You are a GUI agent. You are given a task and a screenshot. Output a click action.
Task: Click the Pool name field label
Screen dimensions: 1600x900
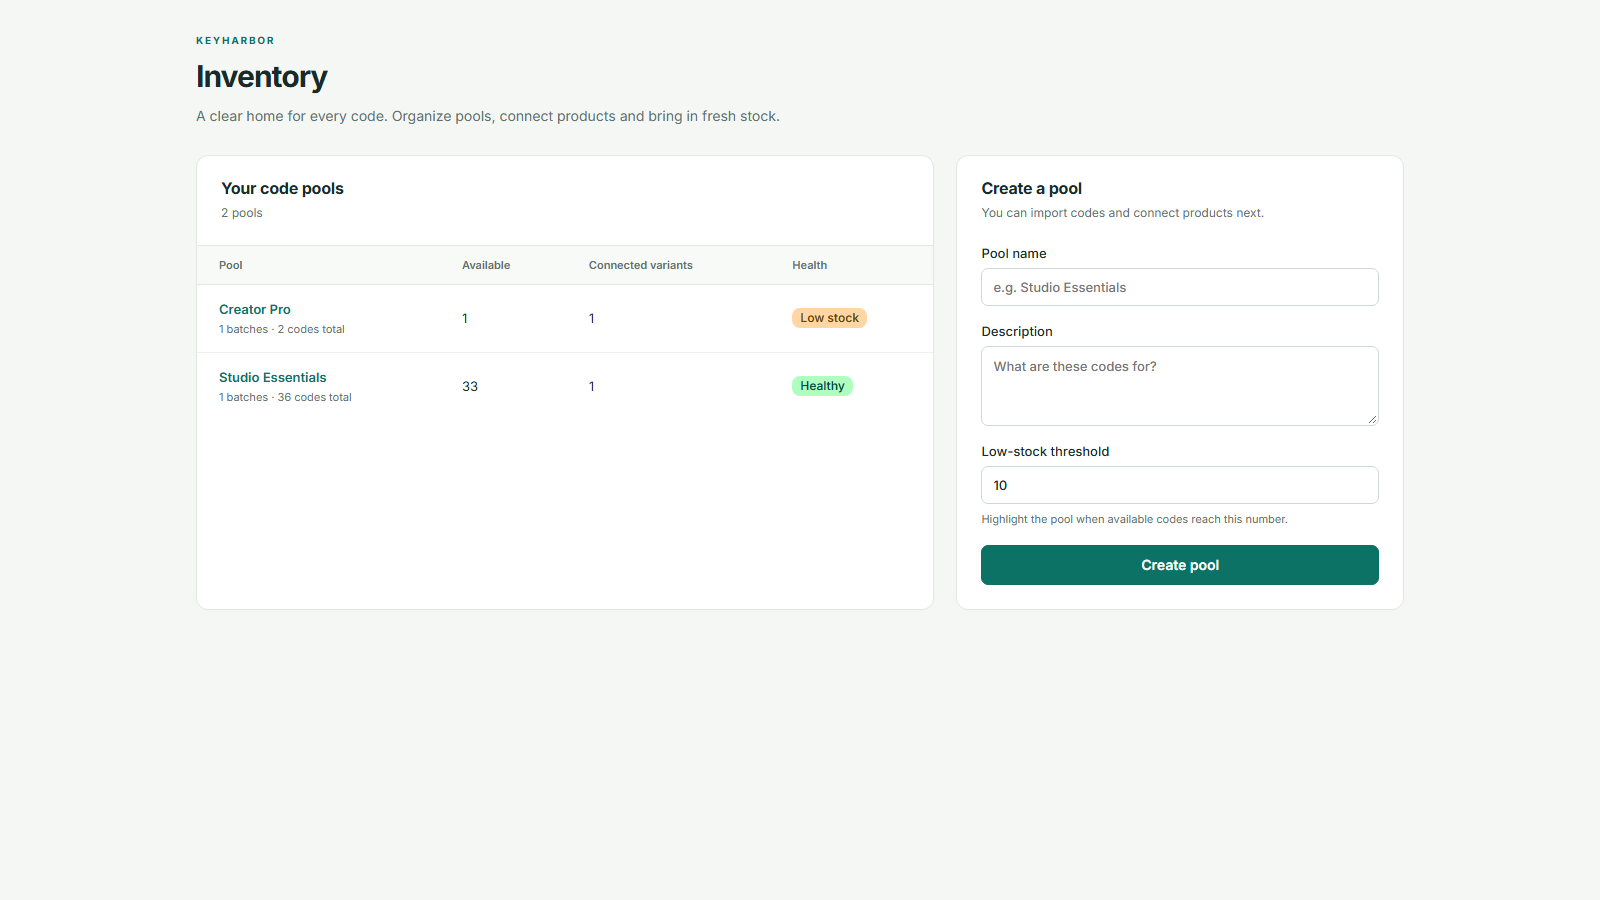click(1014, 254)
